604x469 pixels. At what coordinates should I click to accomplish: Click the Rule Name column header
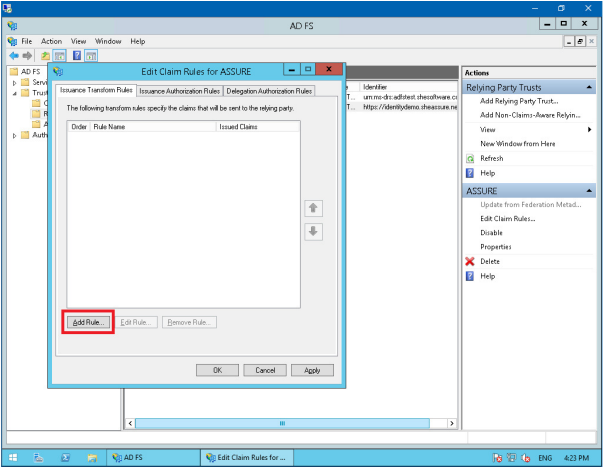pos(150,127)
